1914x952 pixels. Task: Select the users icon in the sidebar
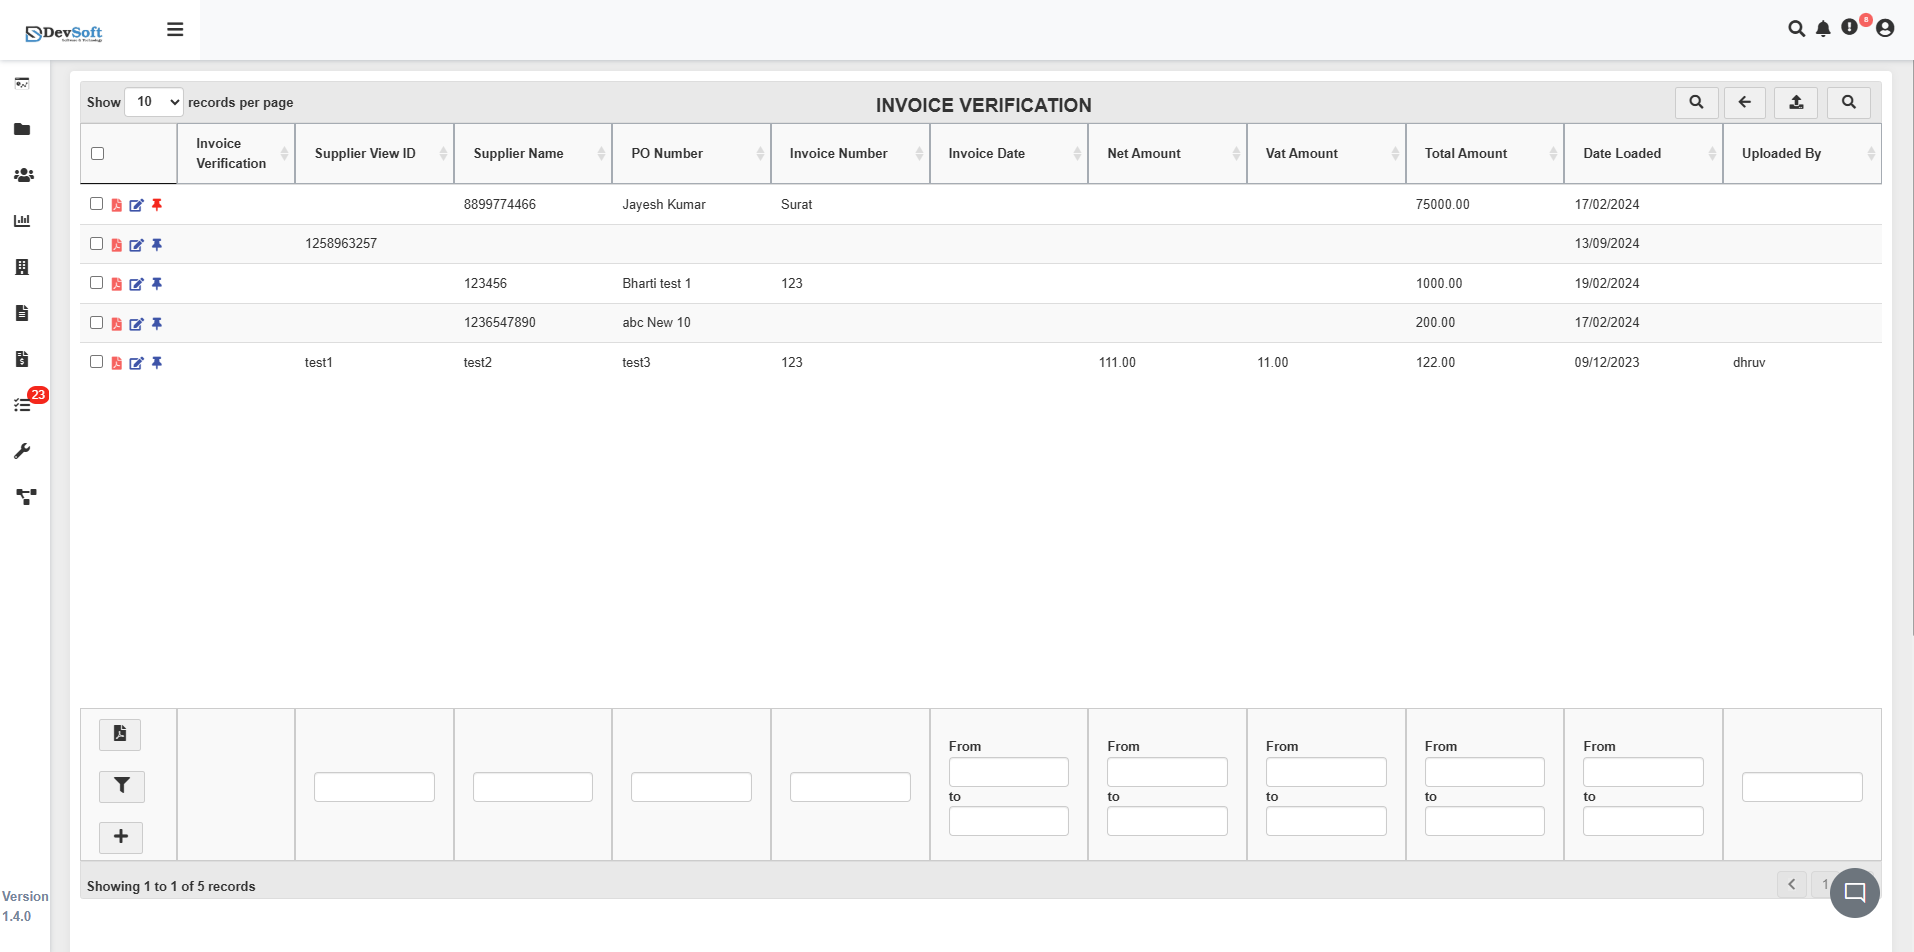(x=23, y=175)
